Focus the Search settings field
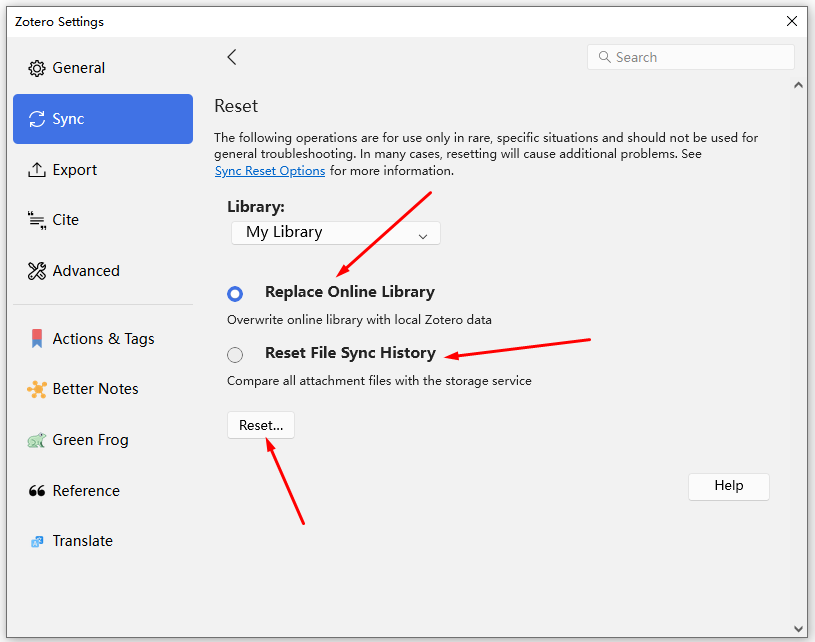The height and width of the screenshot is (642, 815). pos(691,57)
